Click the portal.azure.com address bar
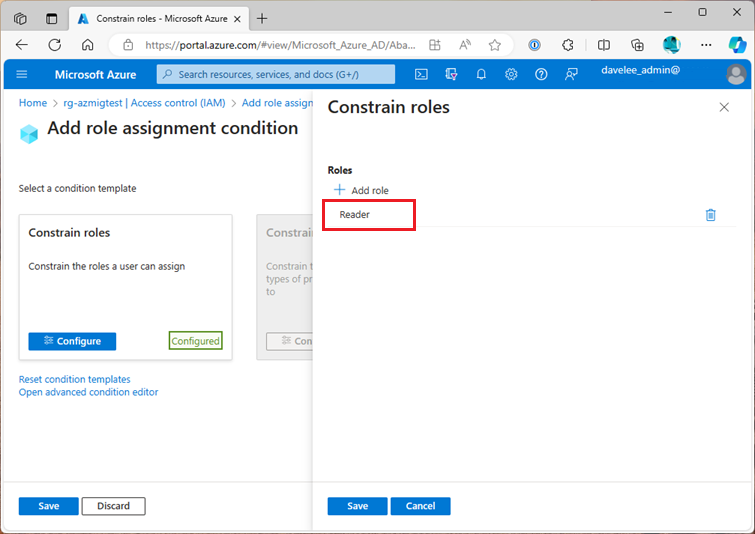This screenshot has width=755, height=534. [x=280, y=45]
